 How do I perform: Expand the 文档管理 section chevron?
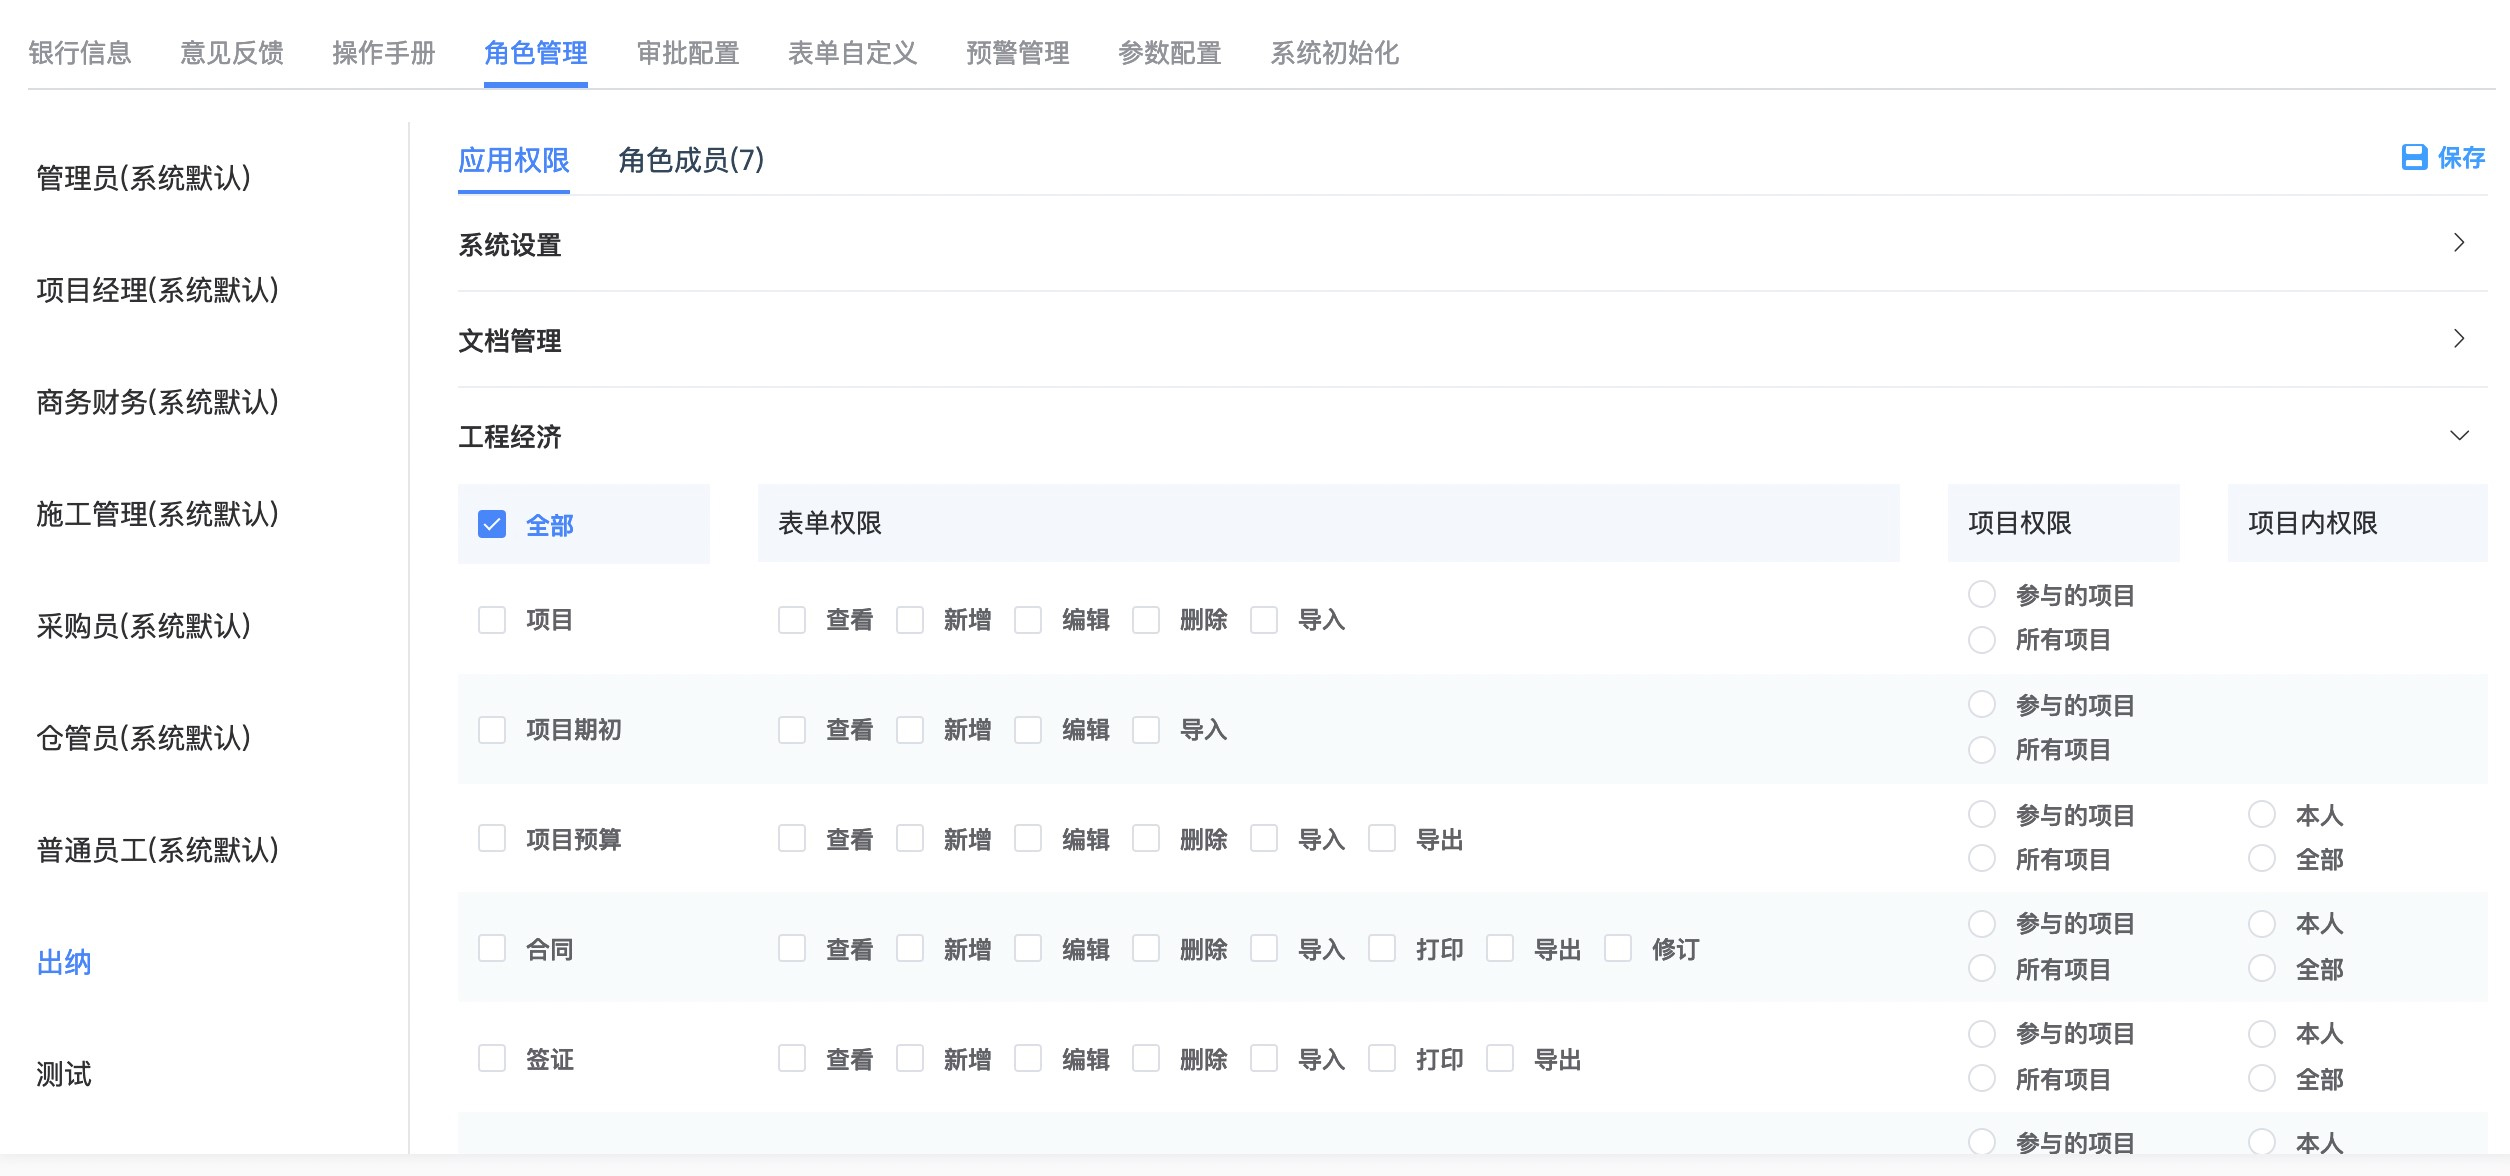[x=2459, y=339]
